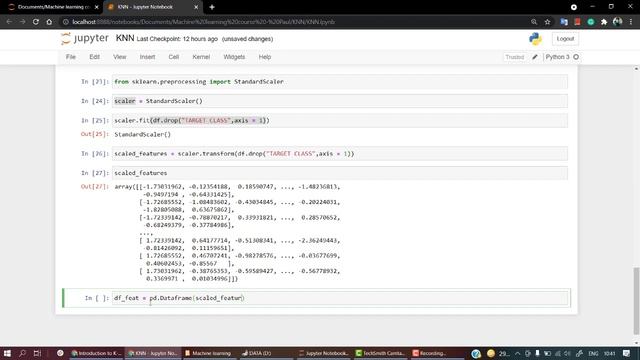Image resolution: width=640 pixels, height=360 pixels.
Task: Click the zoom magnifier in the address bar
Action: tap(534, 22)
